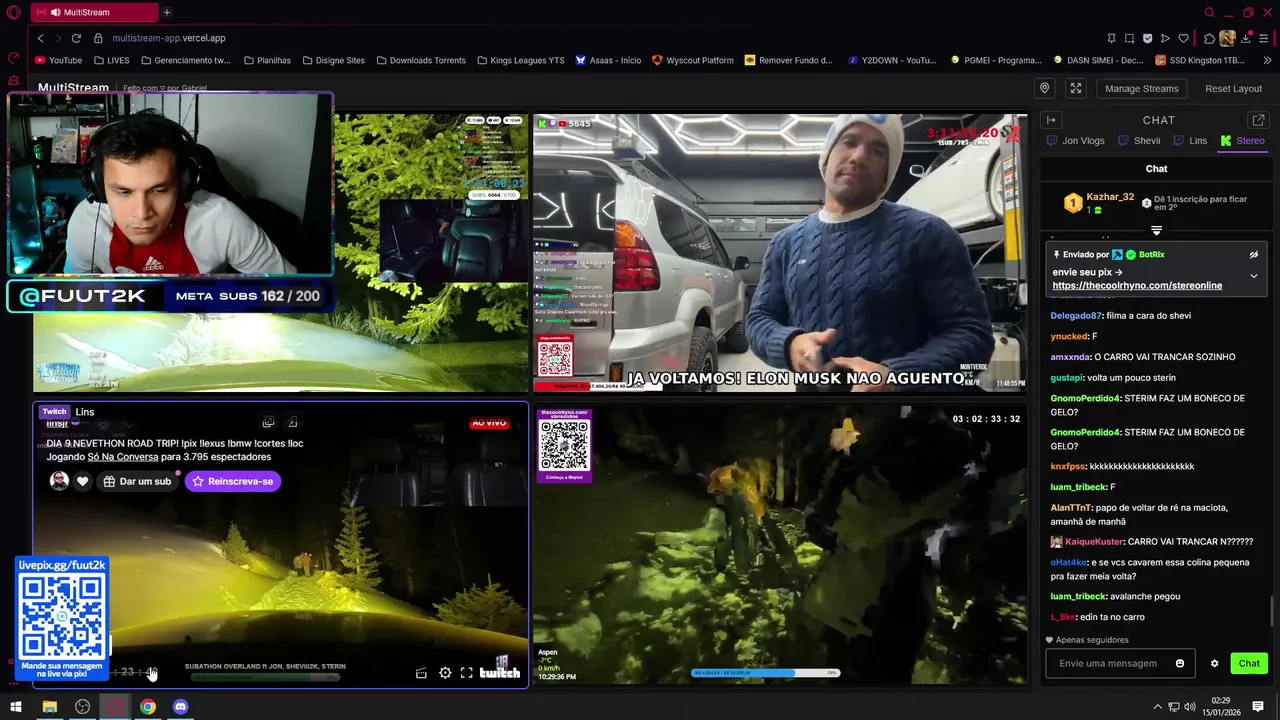Switch to Lins chat tab

tap(1190, 141)
